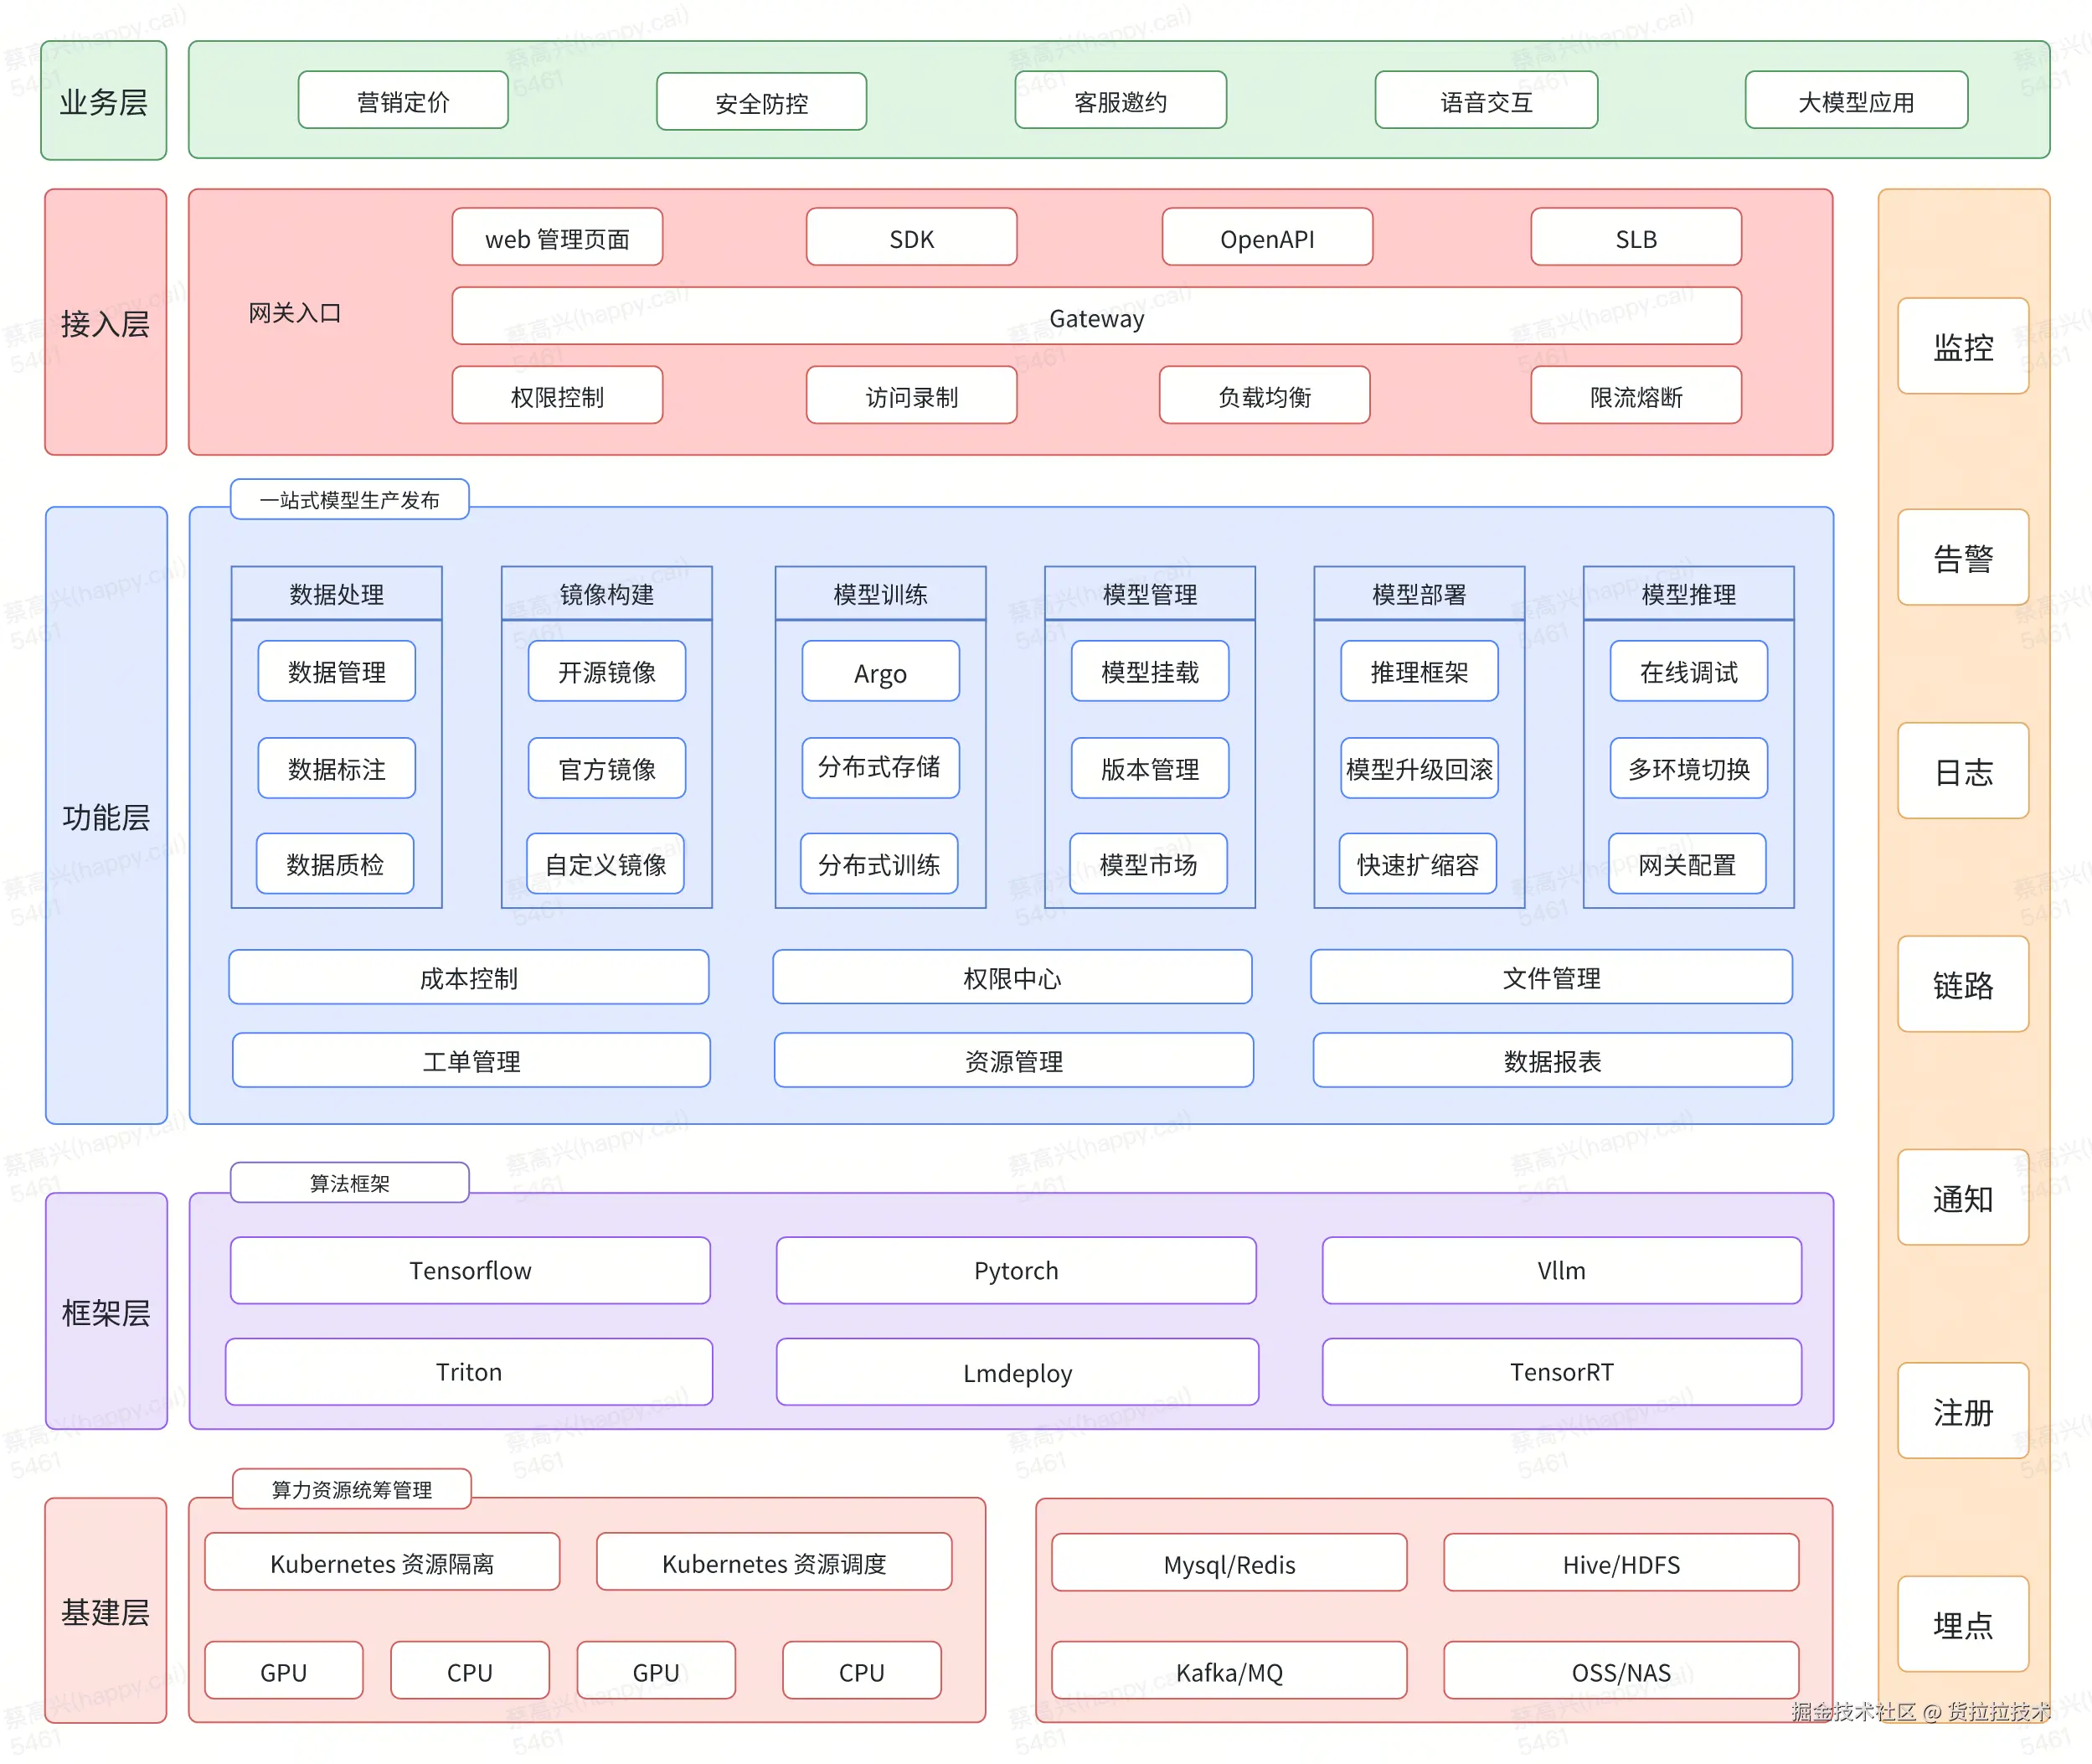This screenshot has height=1764, width=2092.
Task: Click the Pytorch framework box
Action: point(1015,1269)
